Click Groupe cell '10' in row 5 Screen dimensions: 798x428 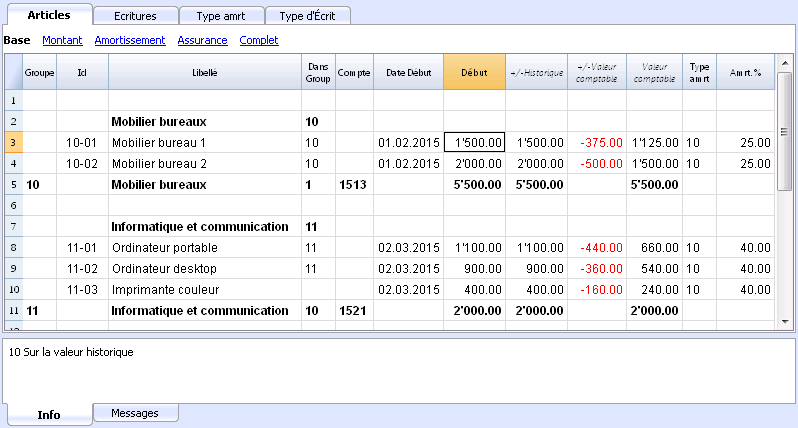39,184
